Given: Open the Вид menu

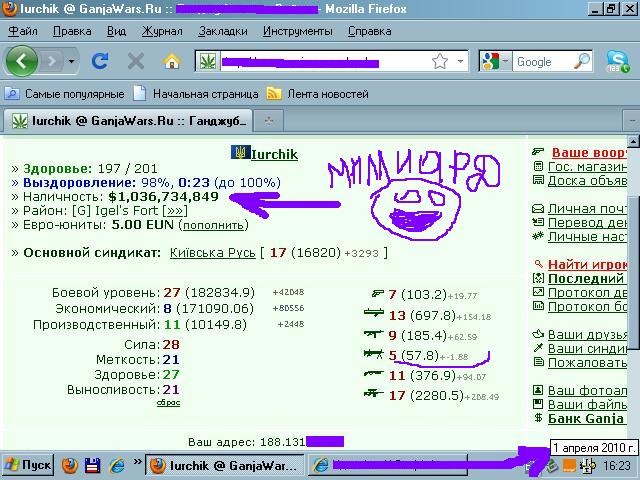Looking at the screenshot, I should point(117,31).
